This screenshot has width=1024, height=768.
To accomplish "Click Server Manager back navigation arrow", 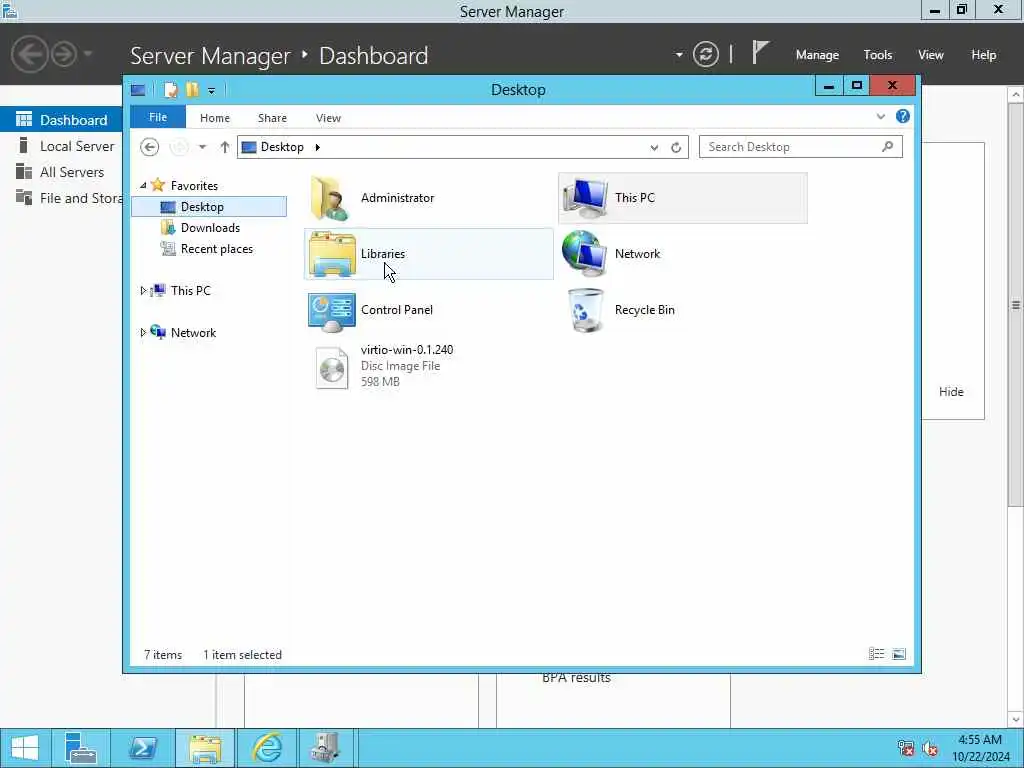I will click(29, 54).
